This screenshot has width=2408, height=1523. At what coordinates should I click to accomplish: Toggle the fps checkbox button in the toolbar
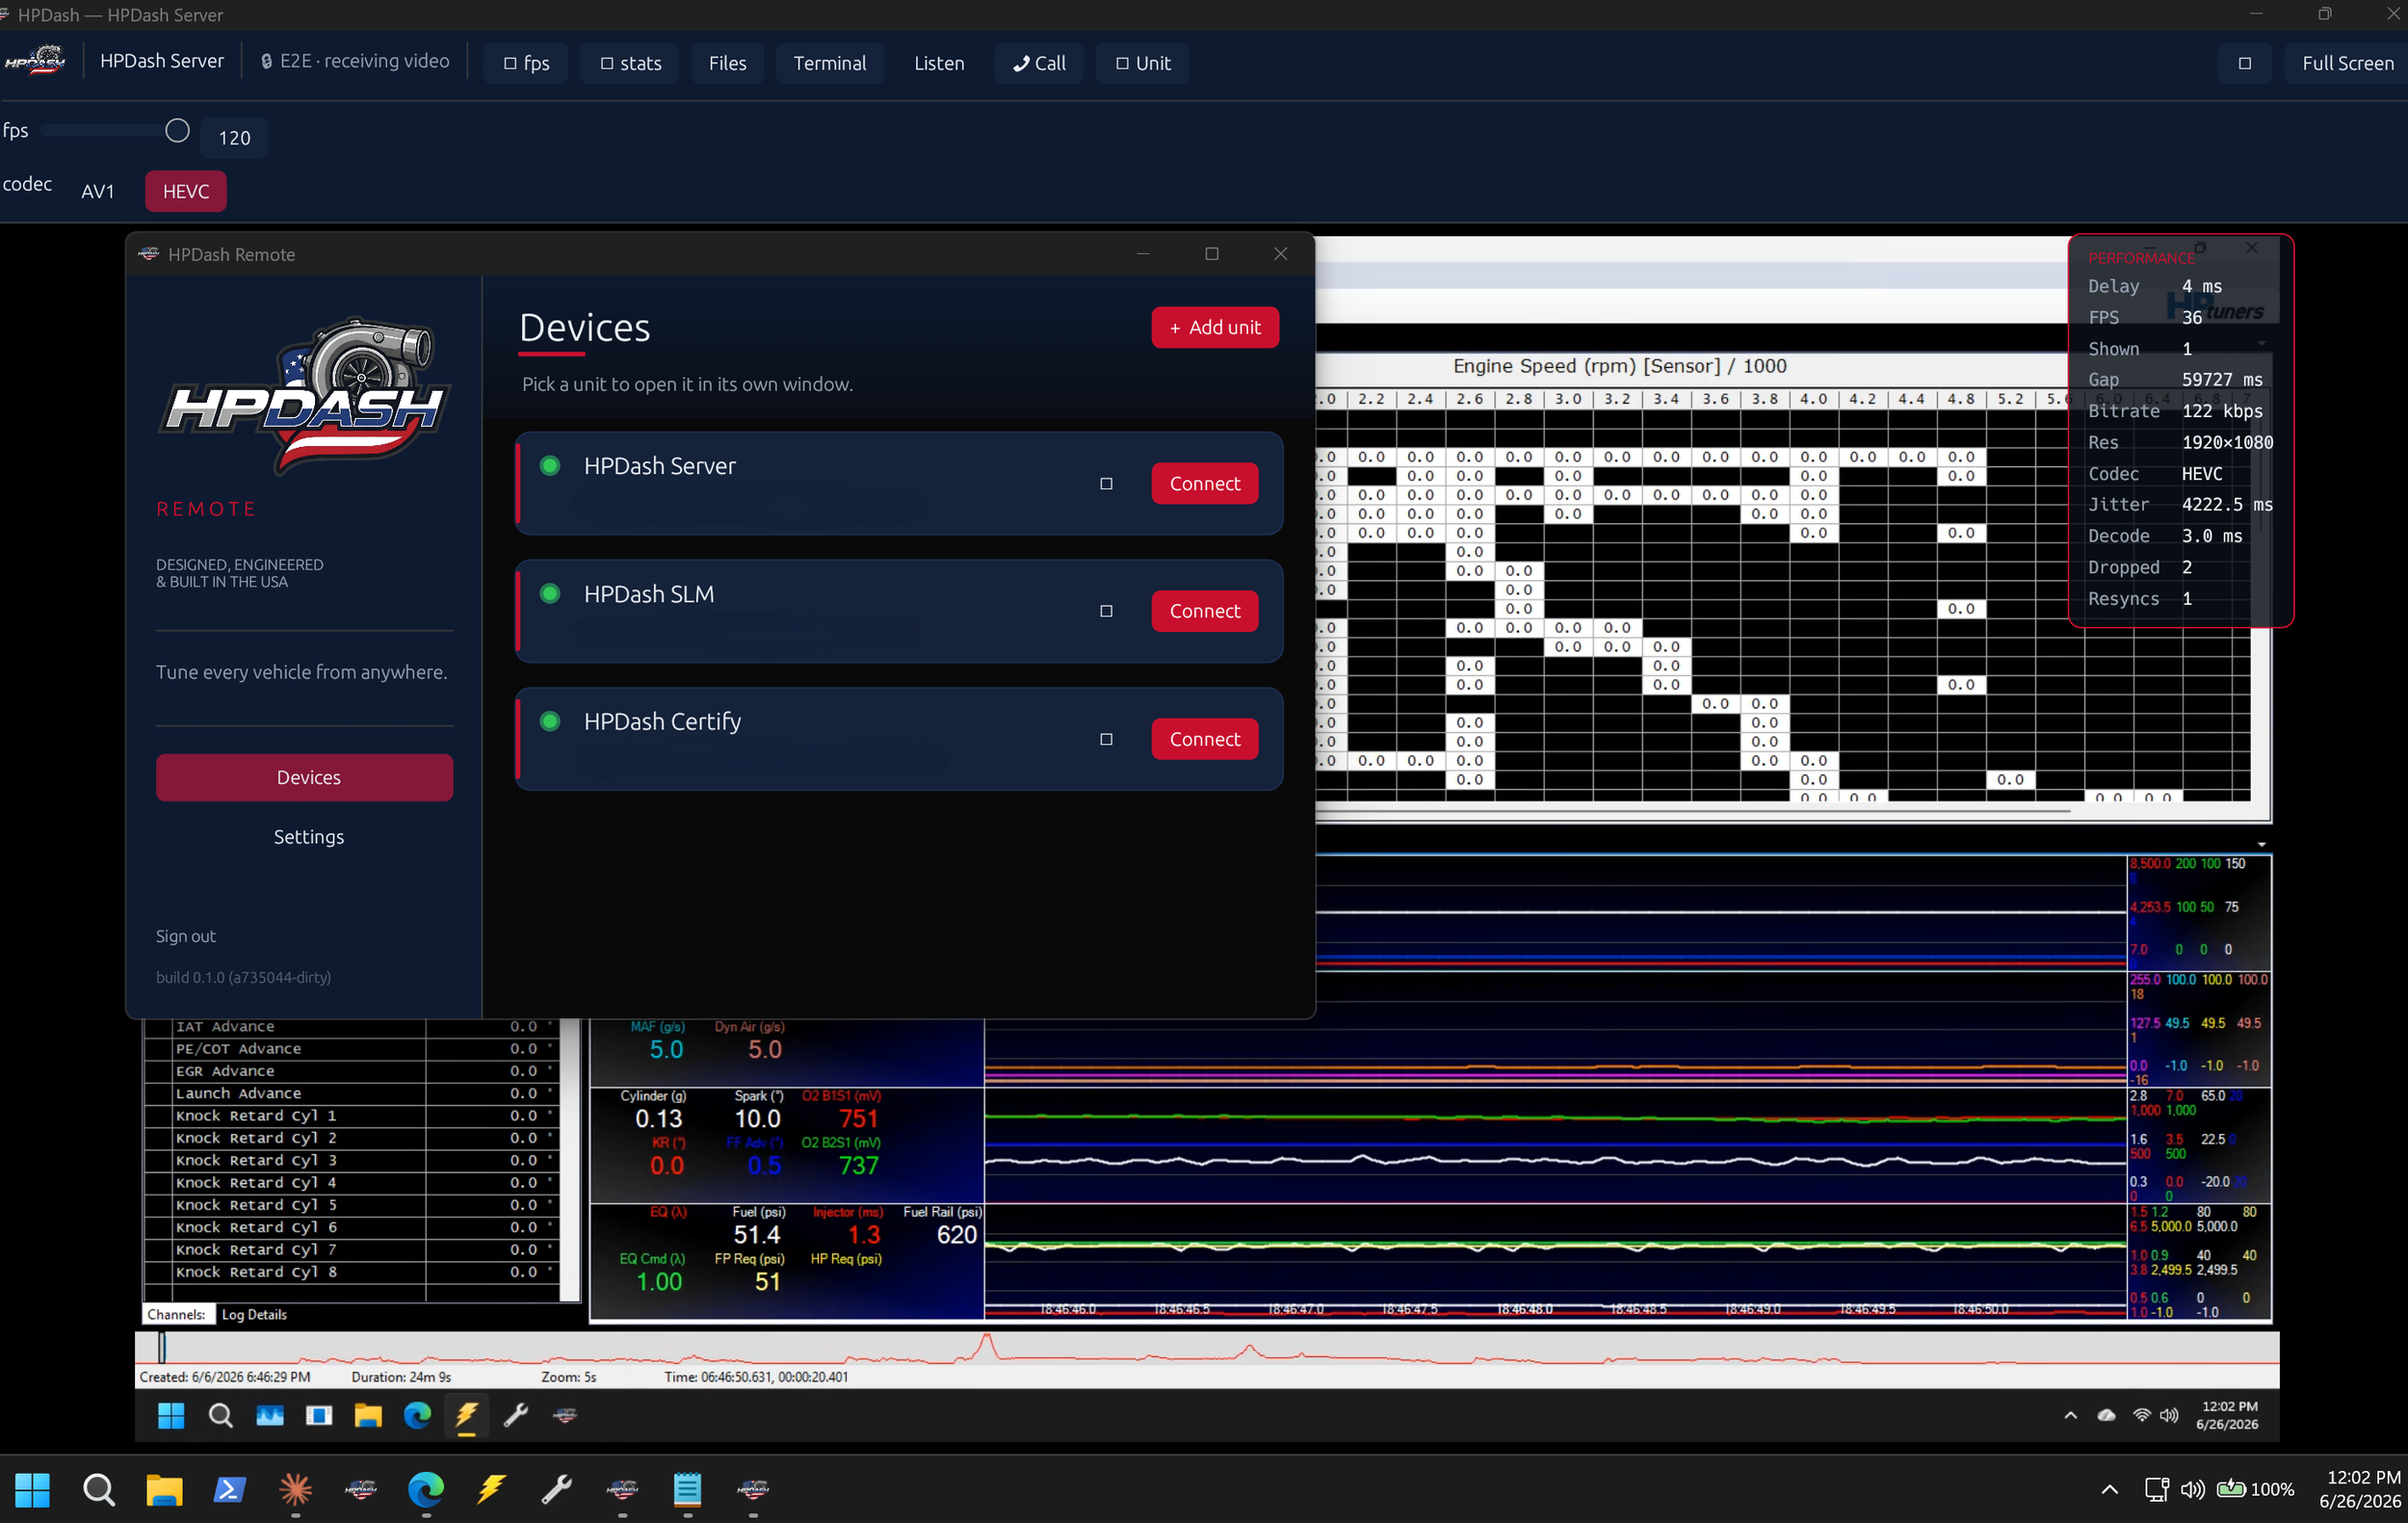point(526,63)
